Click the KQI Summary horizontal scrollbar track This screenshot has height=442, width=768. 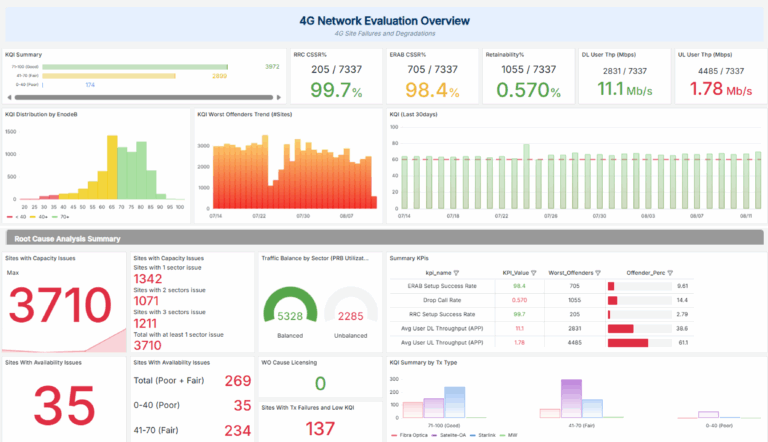point(145,98)
